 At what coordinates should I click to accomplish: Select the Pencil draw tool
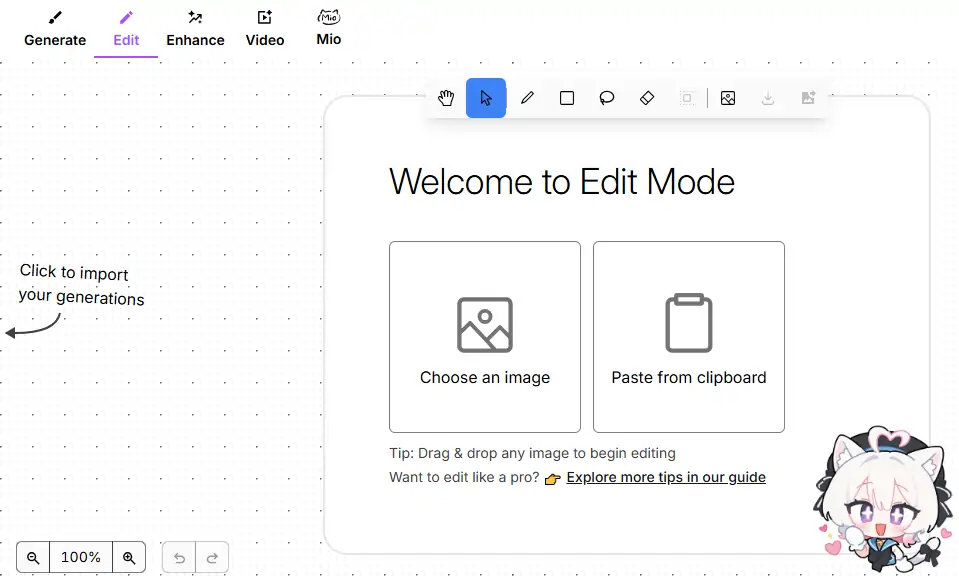point(527,98)
